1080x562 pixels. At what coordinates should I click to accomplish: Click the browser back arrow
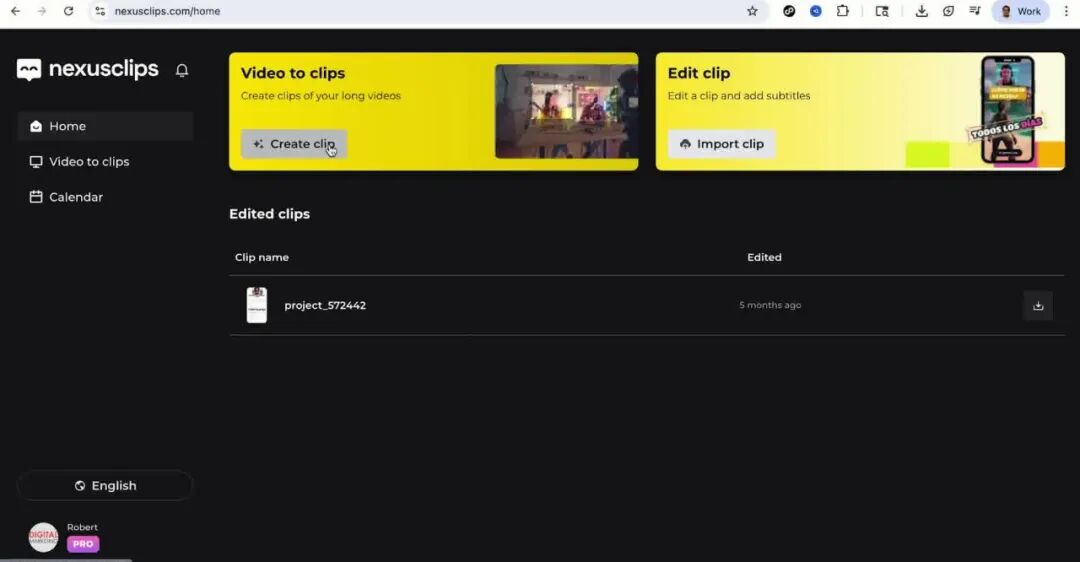tap(15, 11)
